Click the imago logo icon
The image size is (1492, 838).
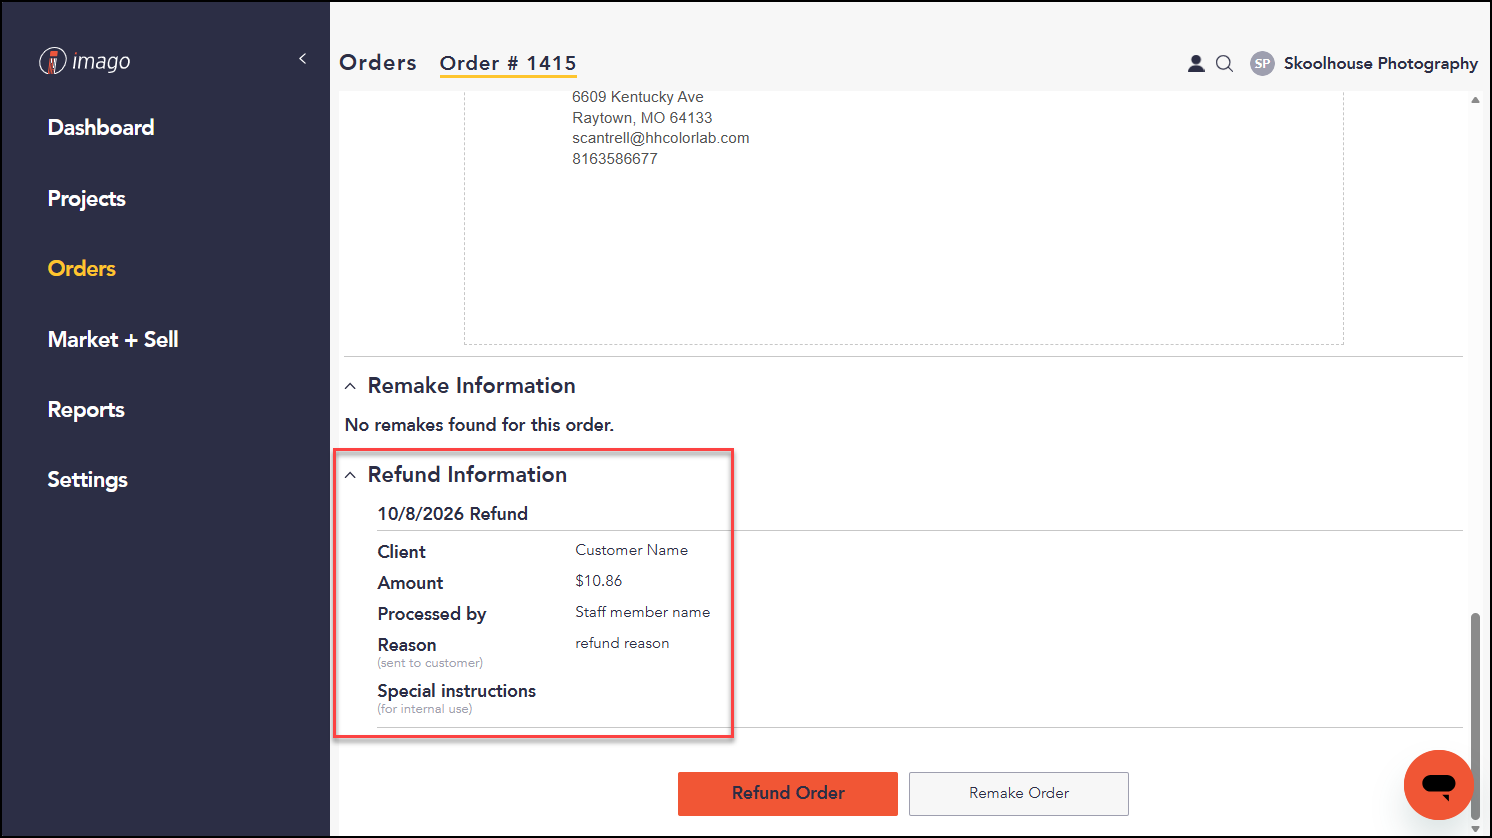[x=53, y=61]
